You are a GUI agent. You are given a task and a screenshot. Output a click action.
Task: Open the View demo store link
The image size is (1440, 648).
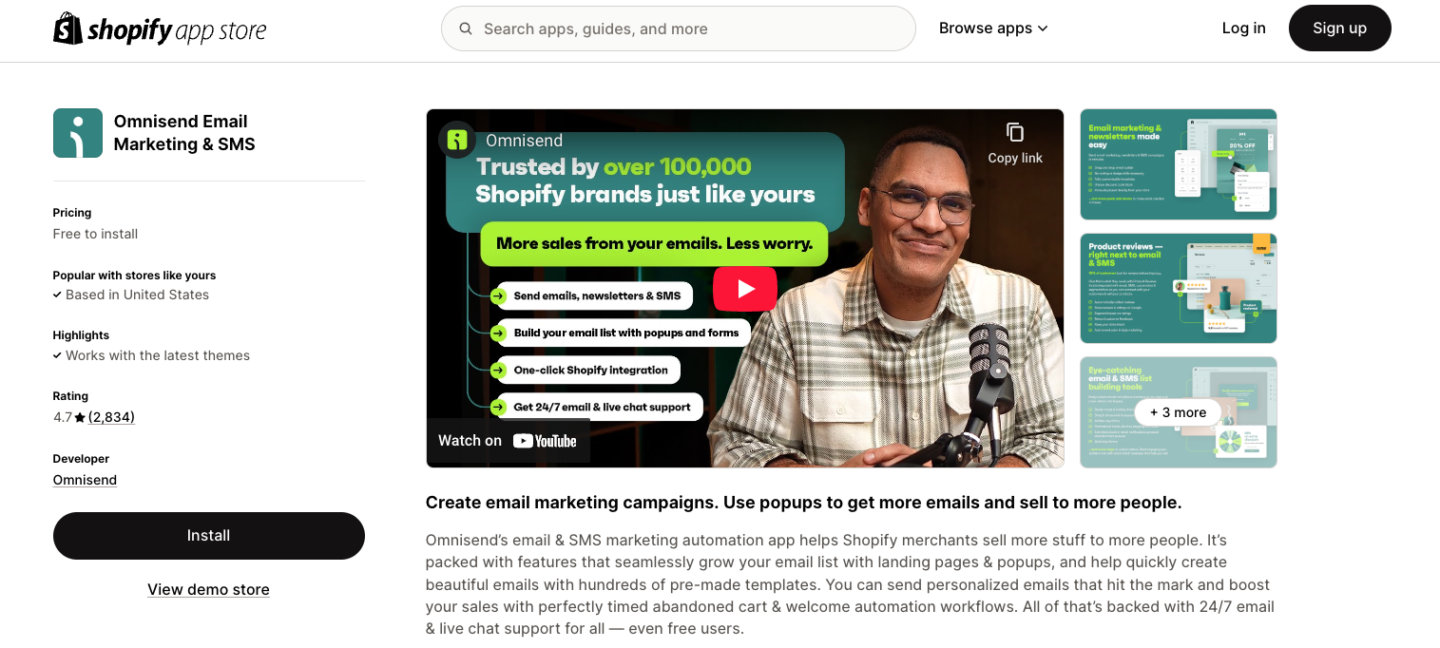click(208, 590)
